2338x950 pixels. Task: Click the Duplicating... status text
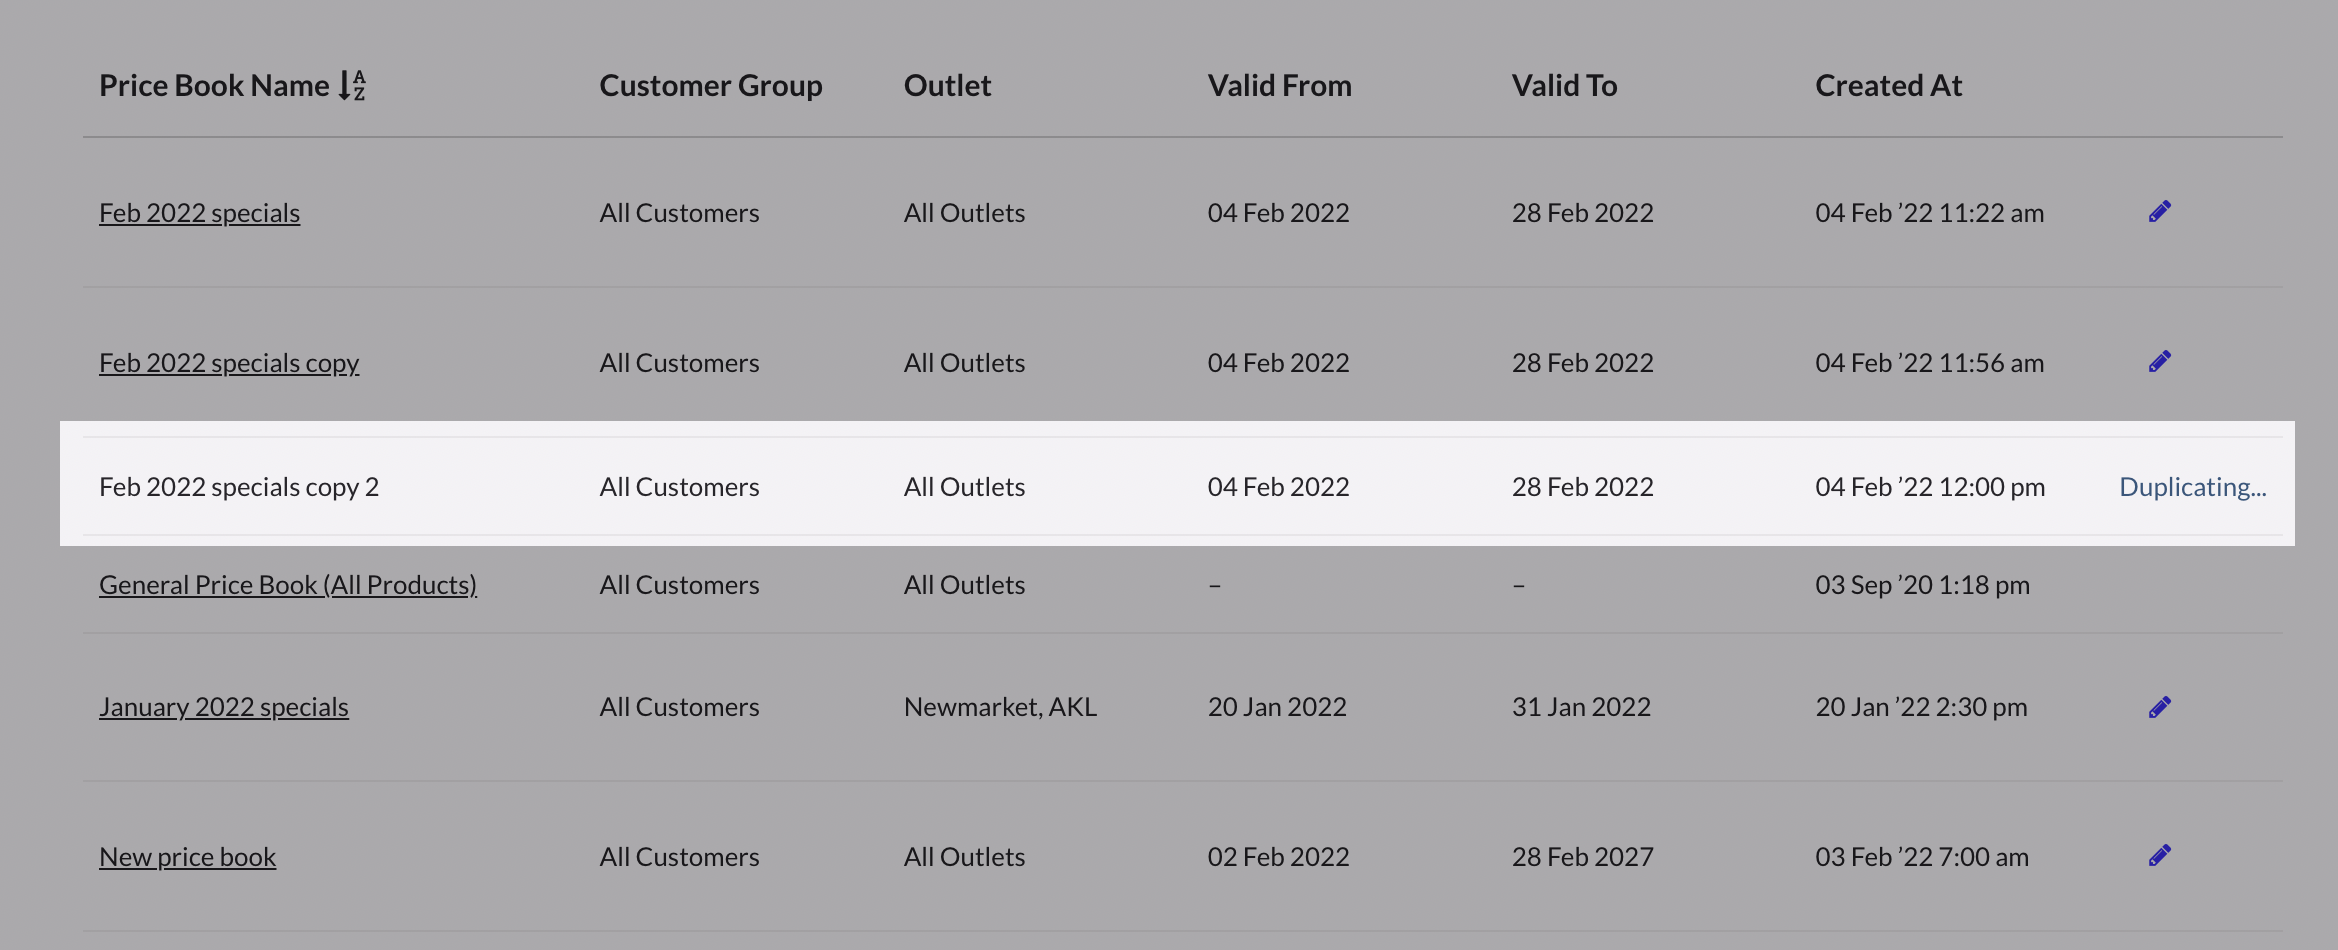pos(2192,487)
